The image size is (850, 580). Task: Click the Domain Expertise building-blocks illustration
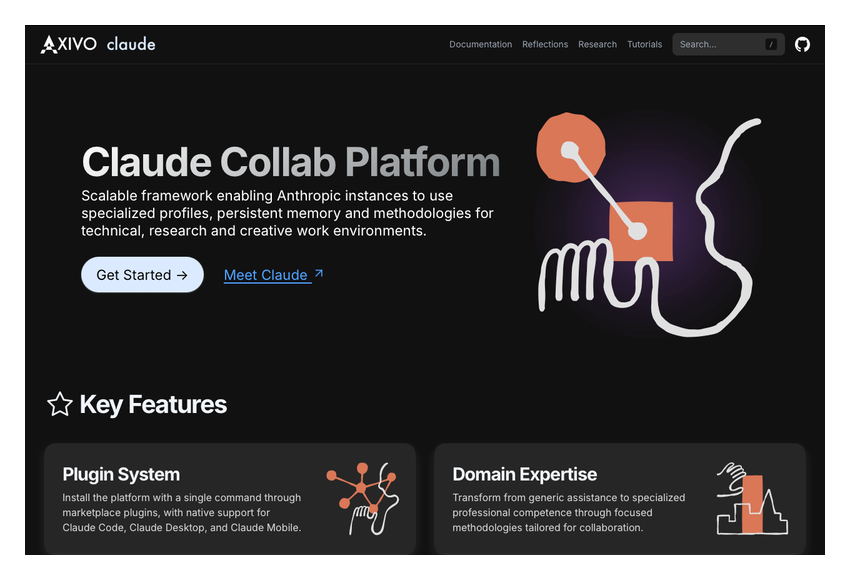pos(752,499)
